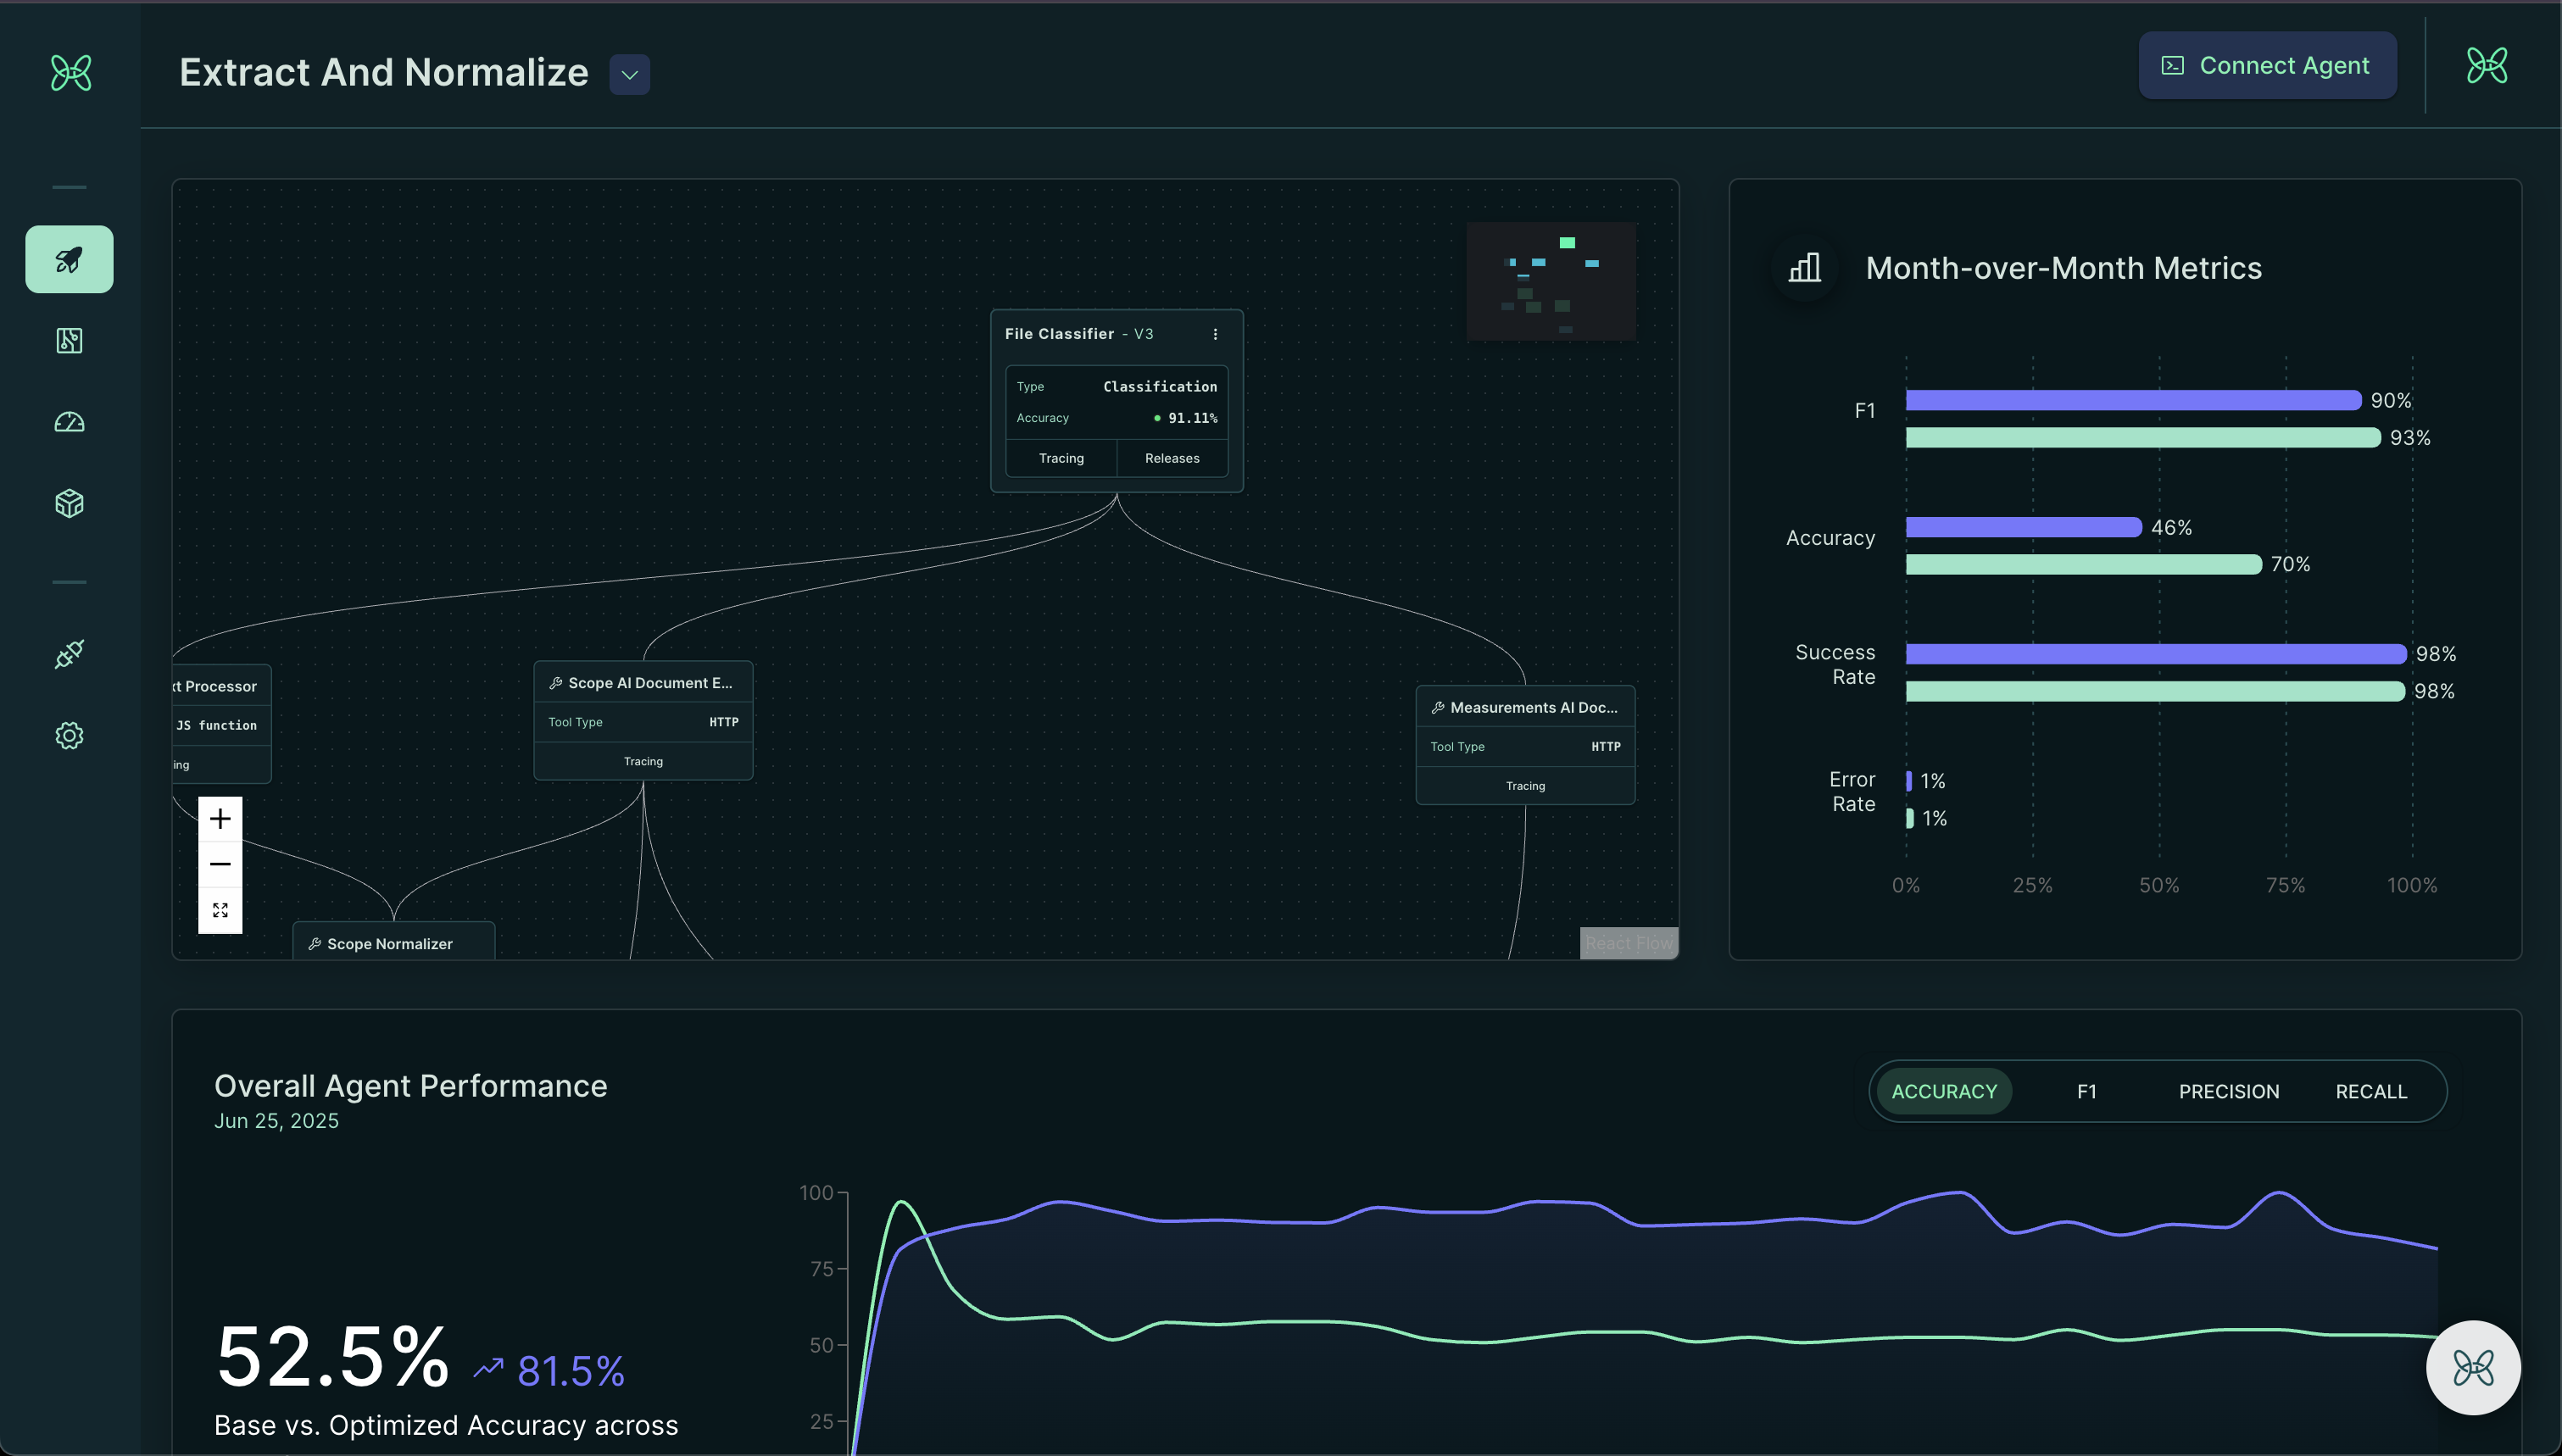The height and width of the screenshot is (1456, 2562).
Task: Open File Classifier node options menu
Action: (x=1215, y=334)
